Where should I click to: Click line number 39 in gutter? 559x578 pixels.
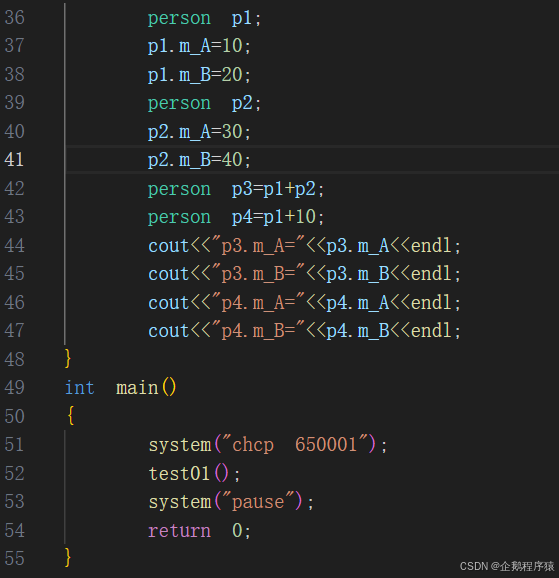[14, 103]
